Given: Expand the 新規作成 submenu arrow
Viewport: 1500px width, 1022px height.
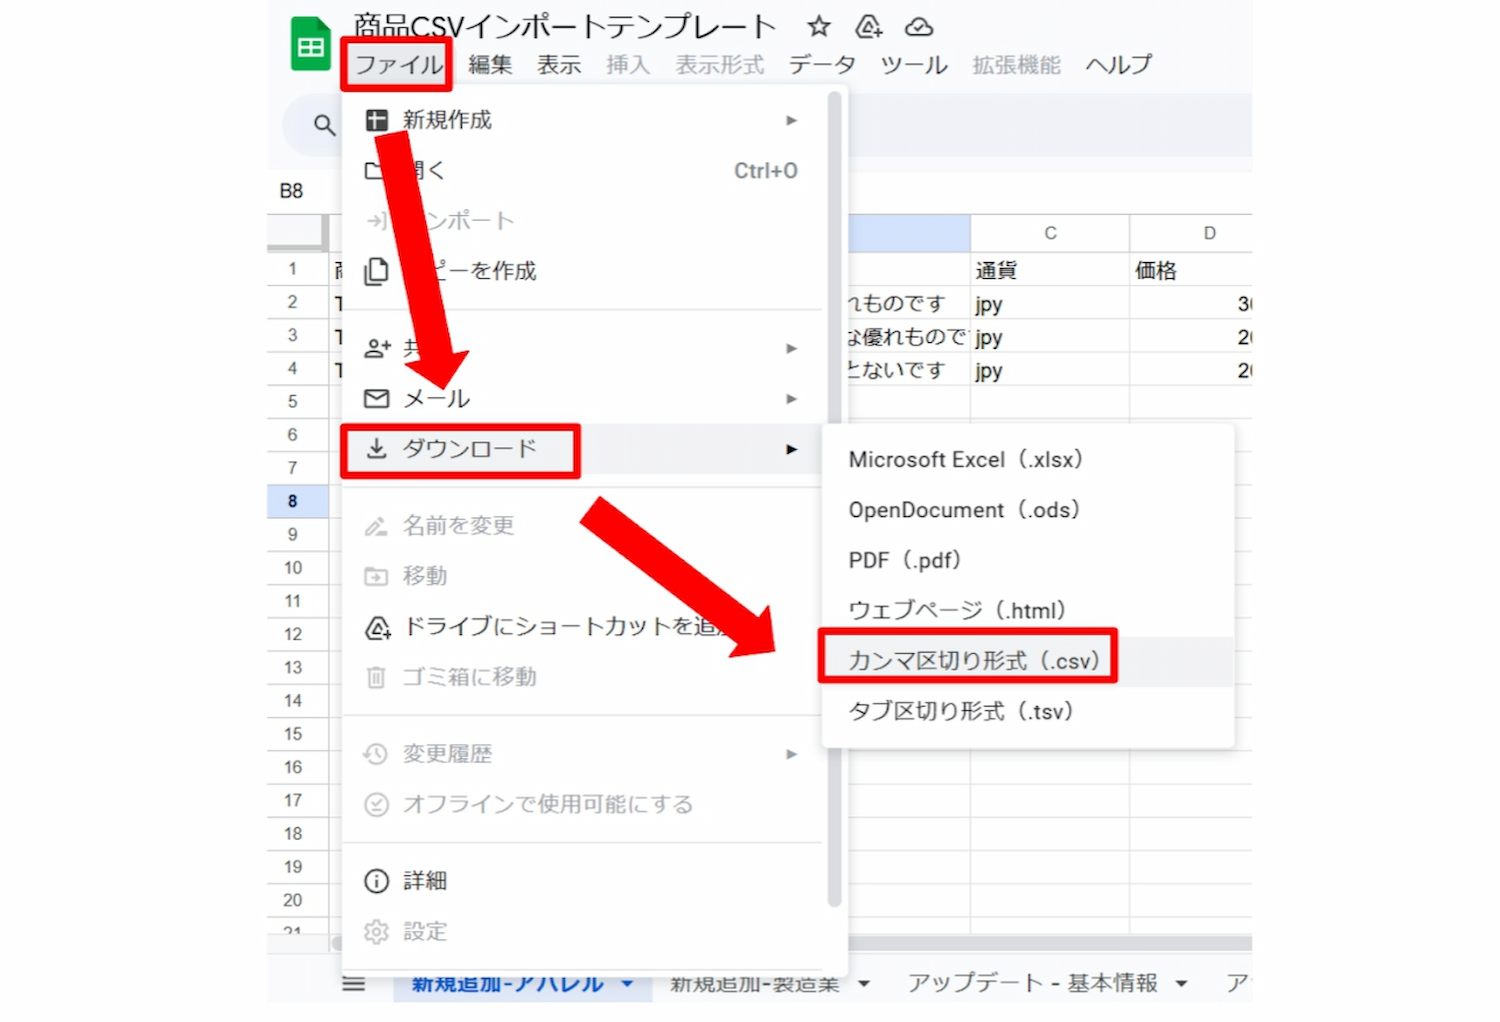Looking at the screenshot, I should point(791,120).
